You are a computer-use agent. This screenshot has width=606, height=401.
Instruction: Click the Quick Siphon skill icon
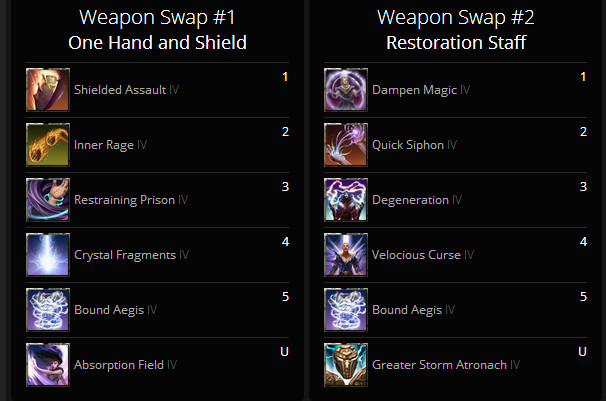click(346, 145)
